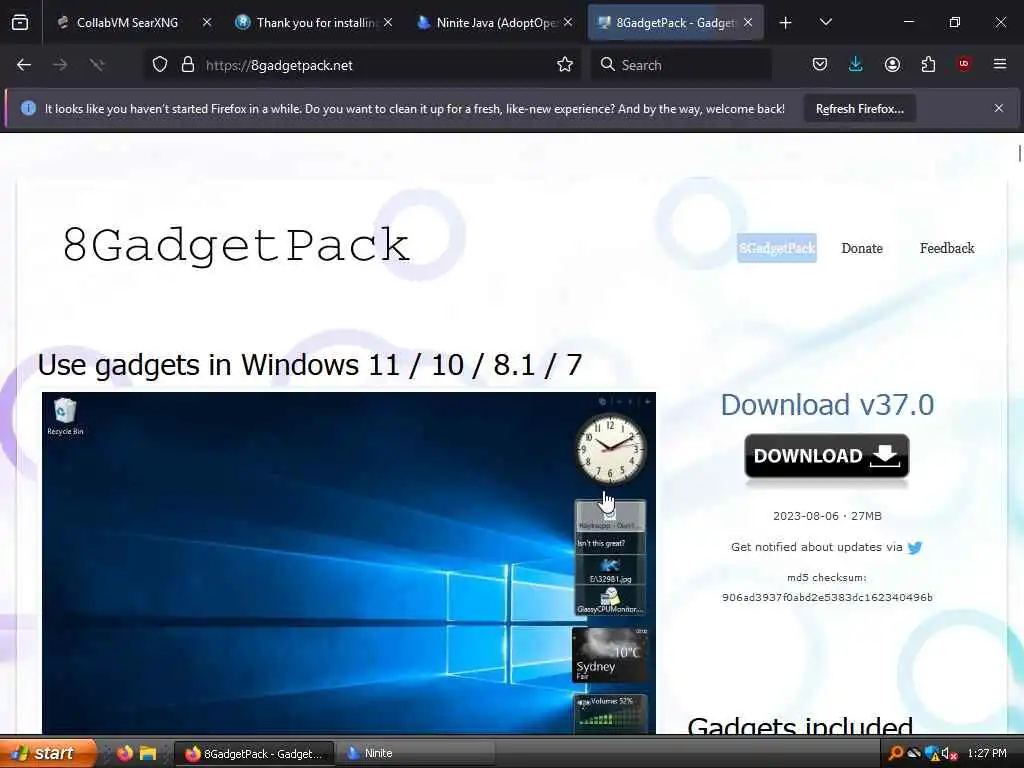This screenshot has width=1024, height=768.
Task: Open the Firefox account icon
Action: click(892, 65)
